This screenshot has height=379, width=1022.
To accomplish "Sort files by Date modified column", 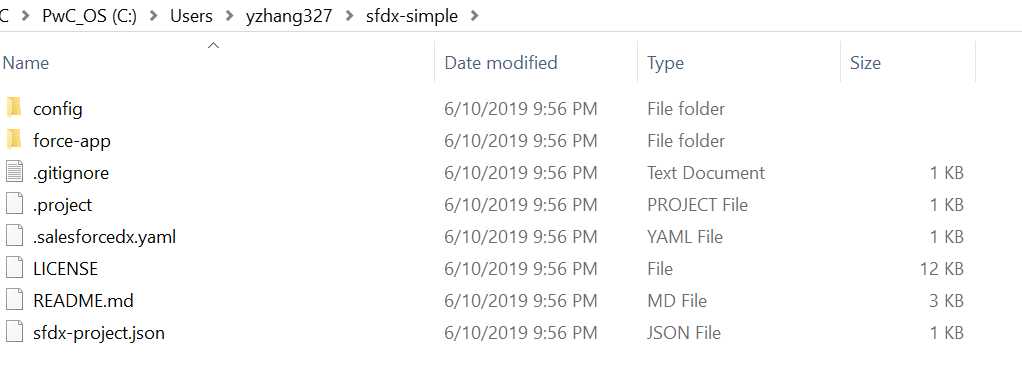I will point(536,63).
